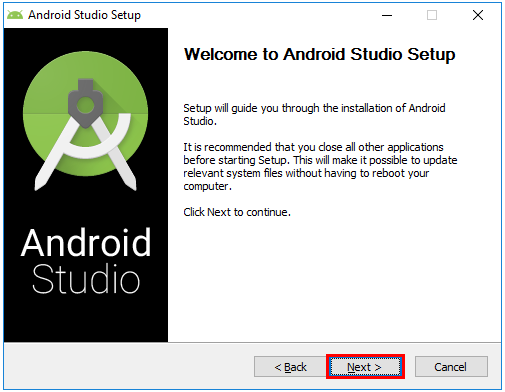505x392 pixels.
Task: Go back using the < Back button
Action: (x=290, y=367)
